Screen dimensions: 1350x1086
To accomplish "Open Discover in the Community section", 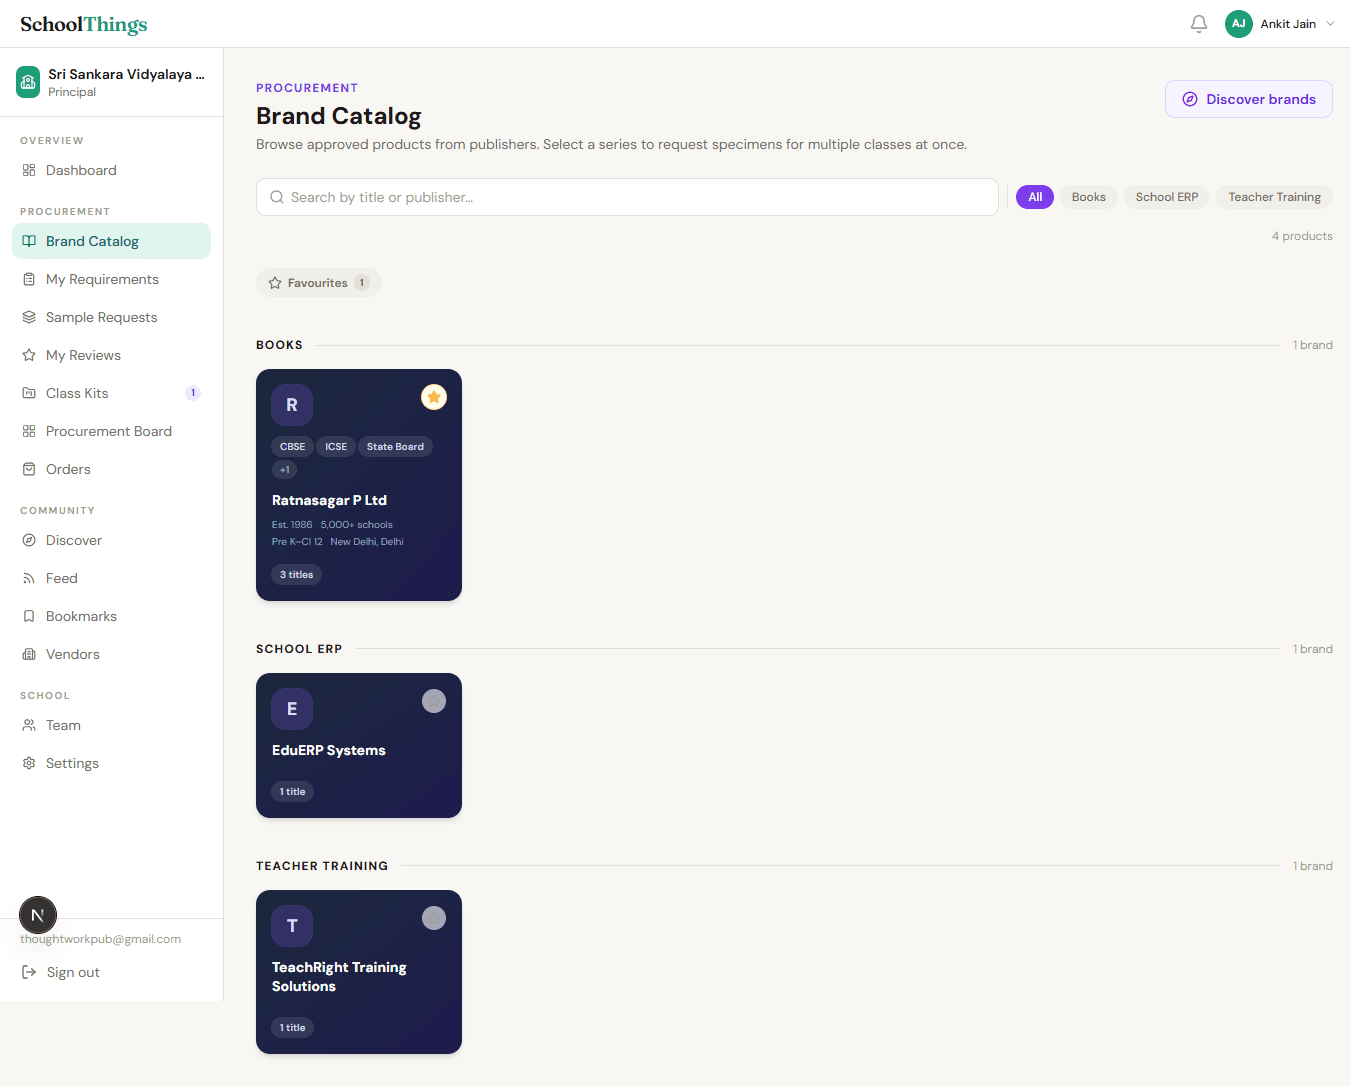I will pyautogui.click(x=111, y=540).
